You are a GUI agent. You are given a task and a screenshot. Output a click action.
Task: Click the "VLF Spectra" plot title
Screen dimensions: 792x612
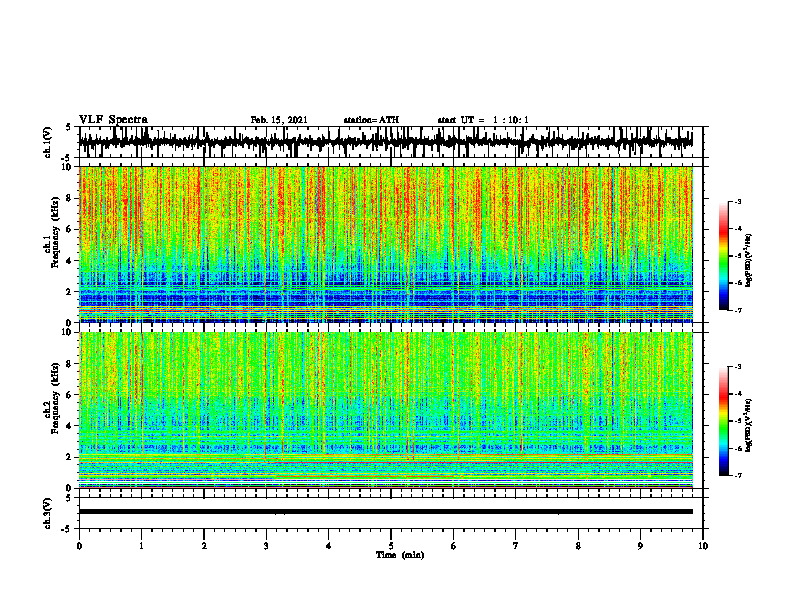tap(113, 120)
